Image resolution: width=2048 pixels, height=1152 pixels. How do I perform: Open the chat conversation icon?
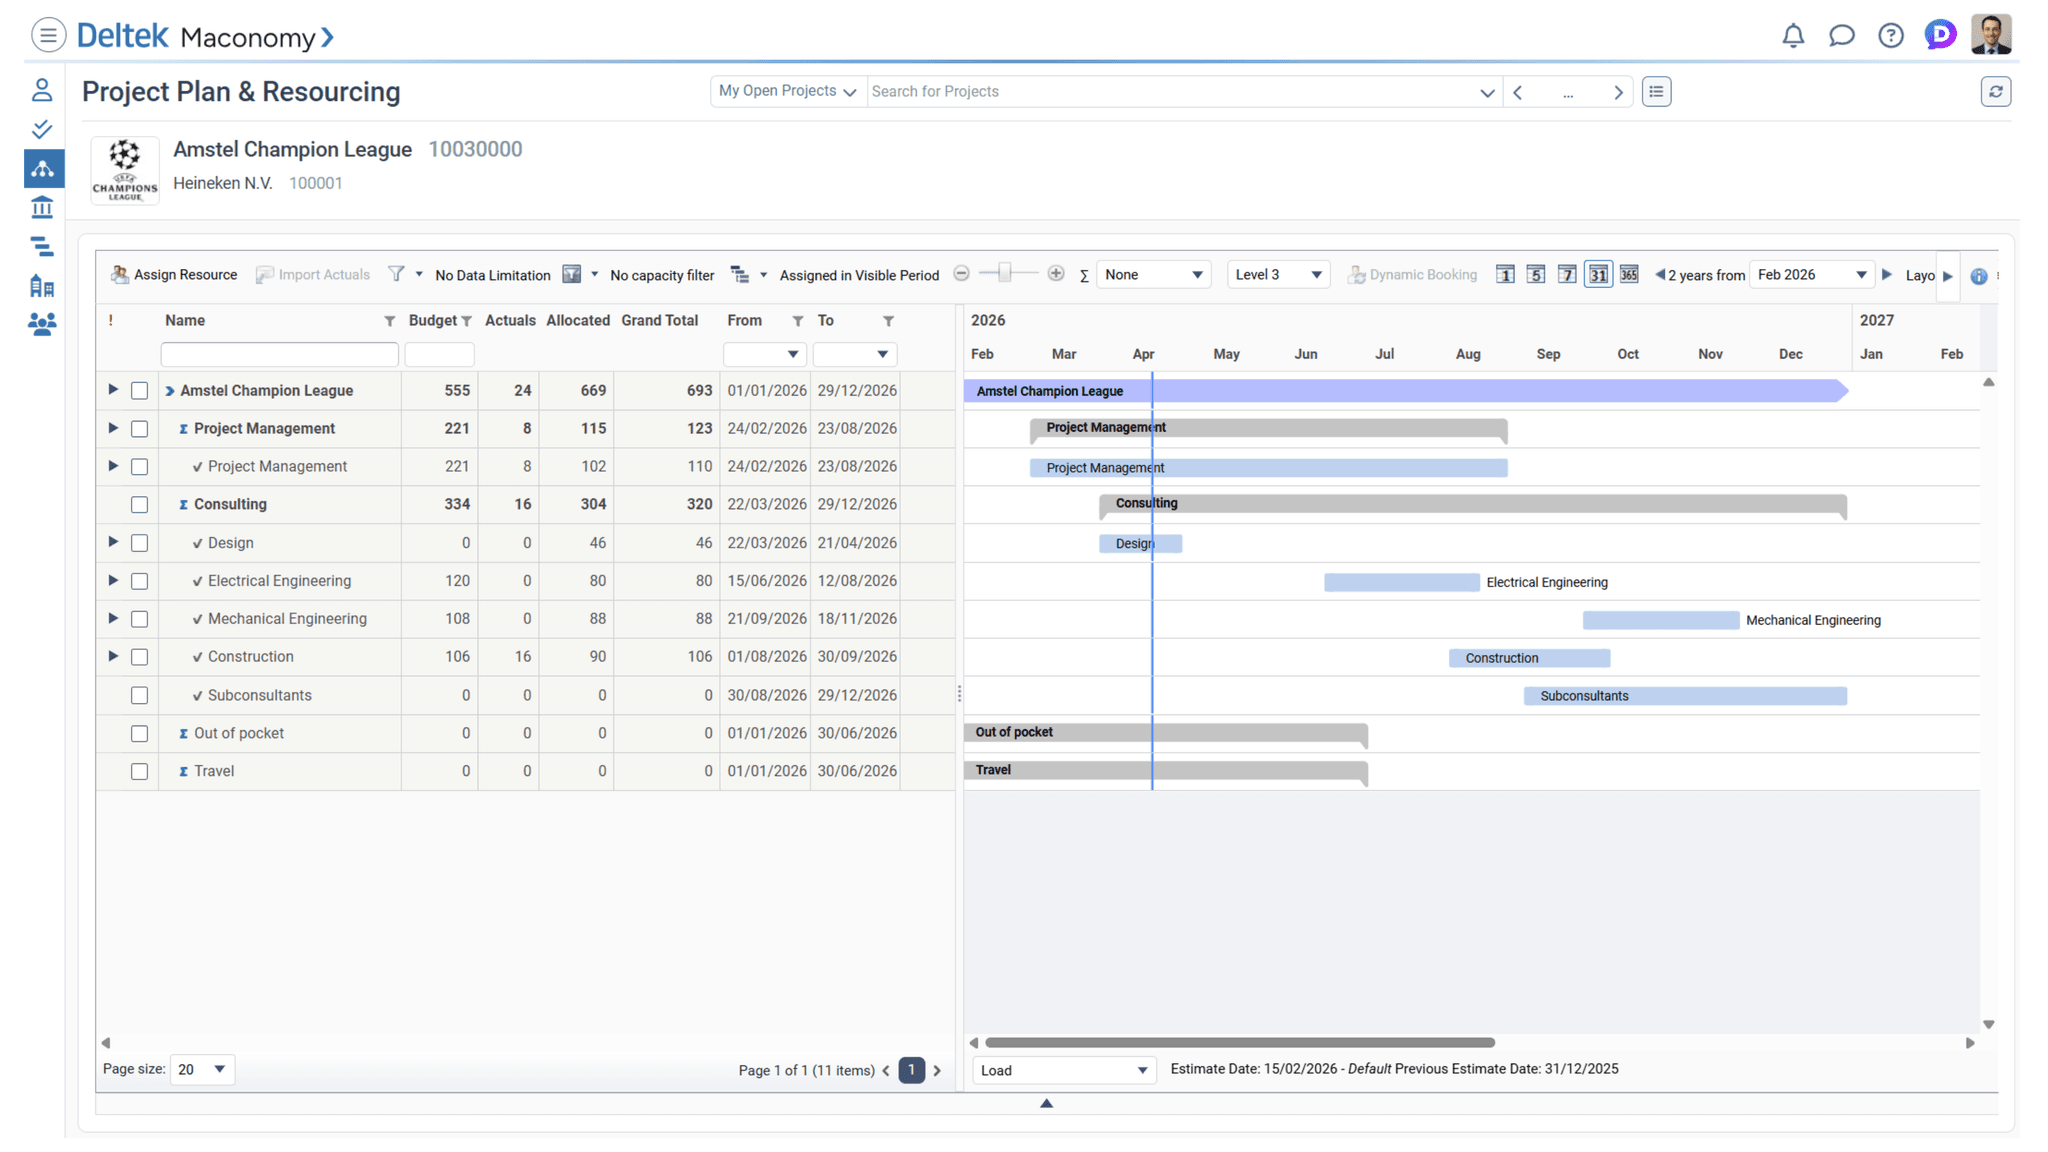[x=1841, y=36]
